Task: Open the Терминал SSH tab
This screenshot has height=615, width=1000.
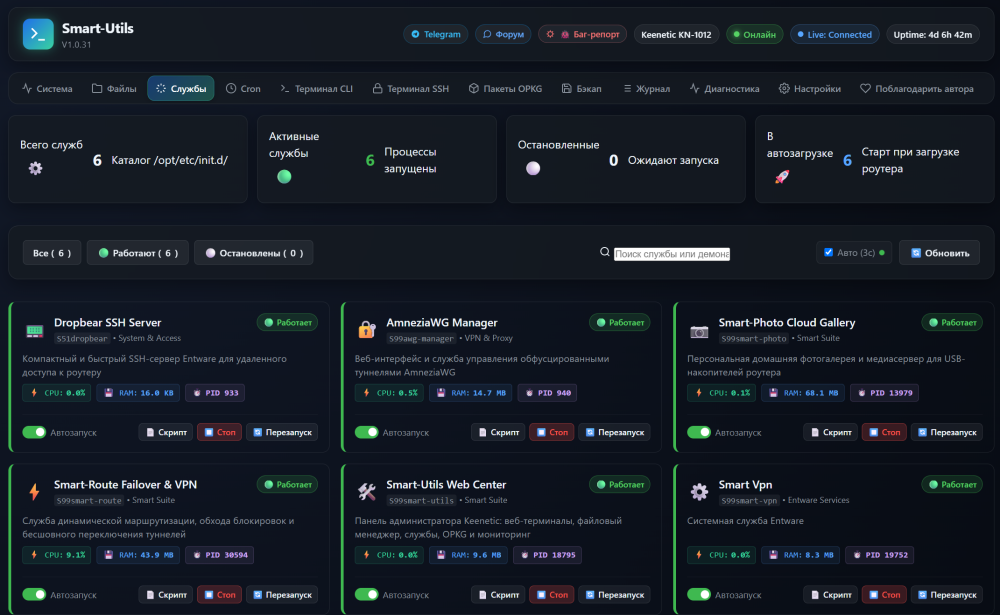Action: point(411,89)
